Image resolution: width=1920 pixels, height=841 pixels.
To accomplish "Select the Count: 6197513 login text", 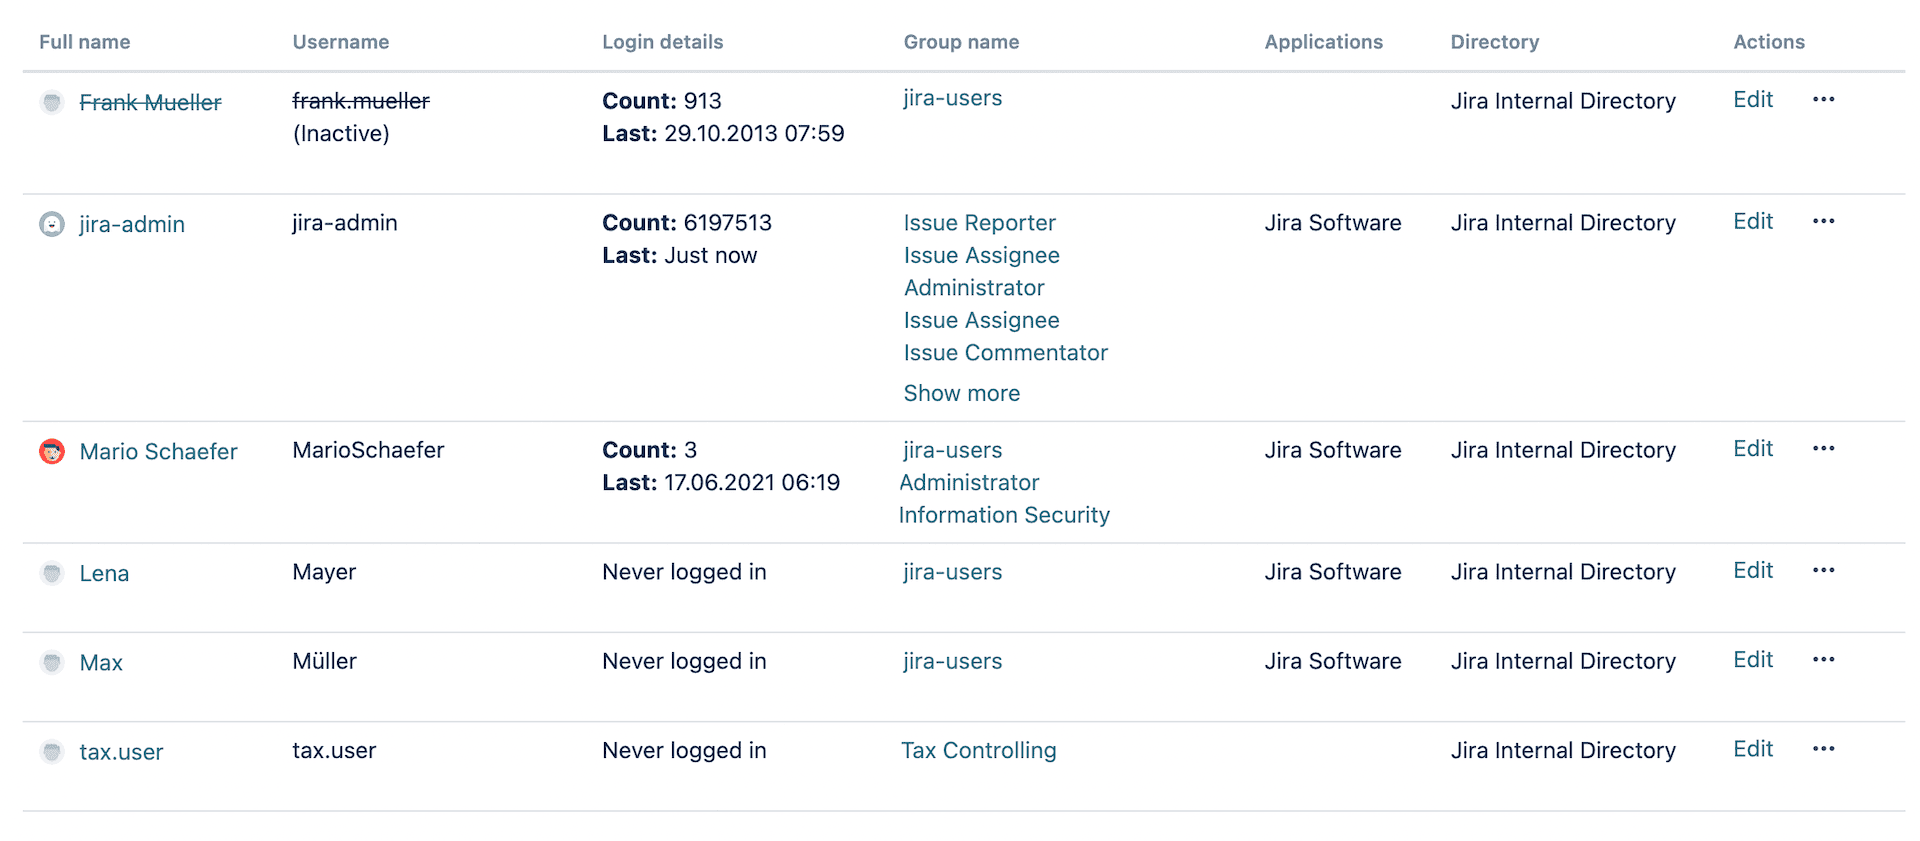I will (687, 223).
